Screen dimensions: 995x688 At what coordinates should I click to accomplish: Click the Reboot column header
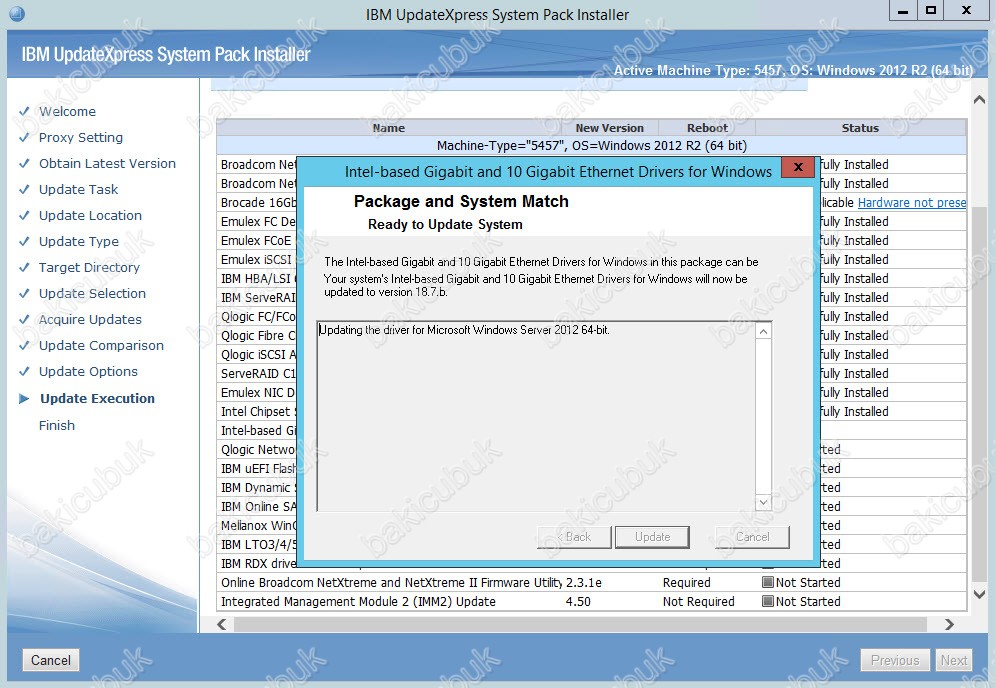point(708,128)
